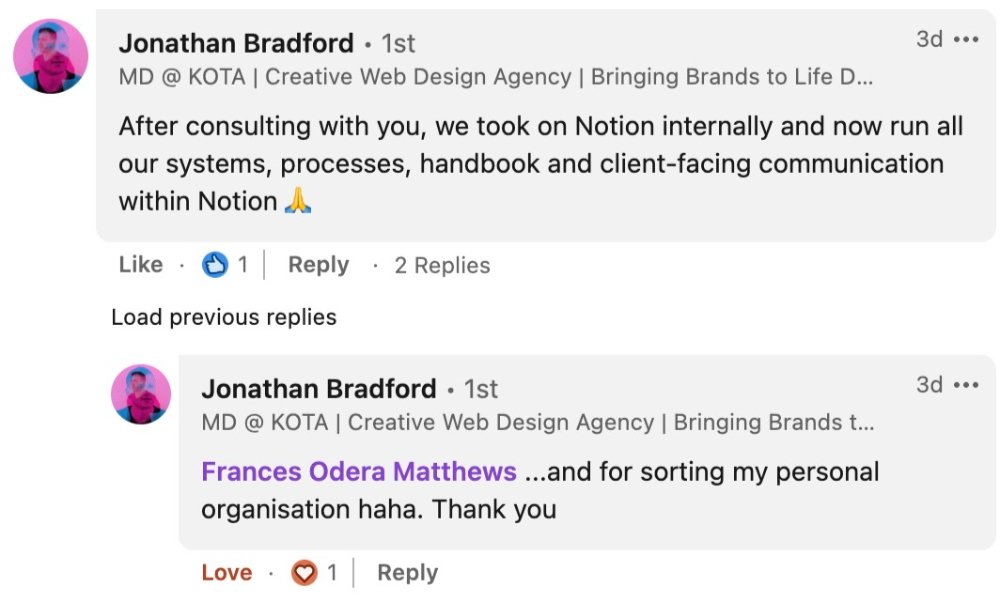Click the red heart reaction icon
Screen dimensions: 1000x602
click(304, 573)
